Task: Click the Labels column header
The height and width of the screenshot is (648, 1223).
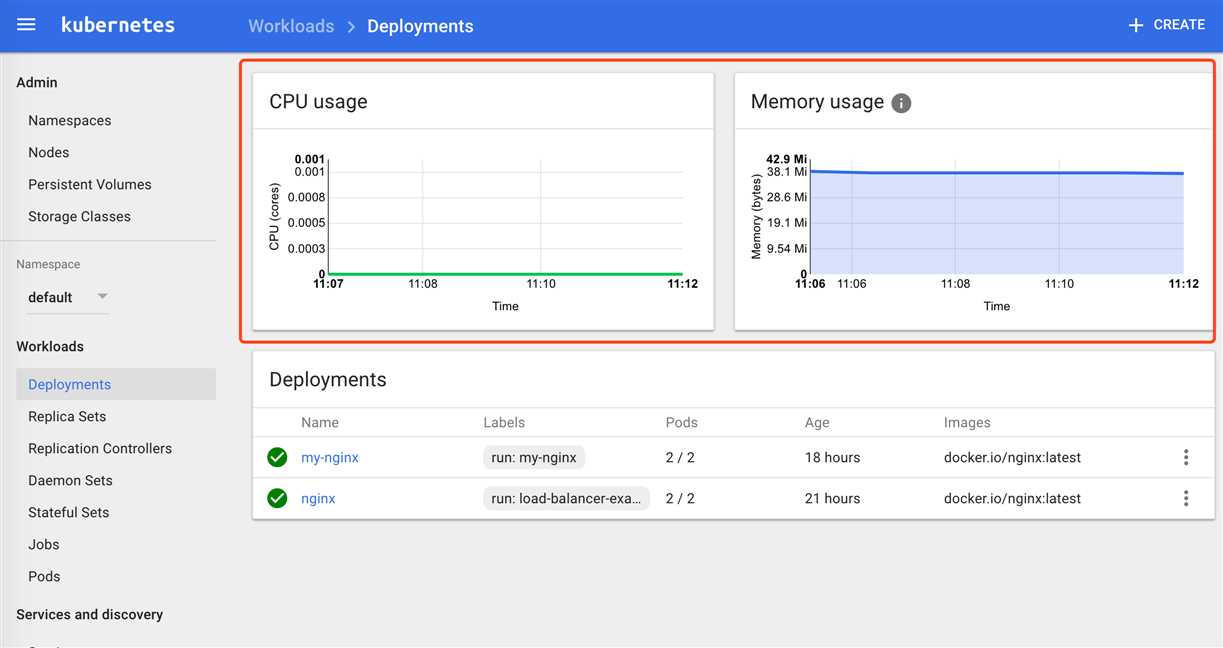Action: coord(504,422)
